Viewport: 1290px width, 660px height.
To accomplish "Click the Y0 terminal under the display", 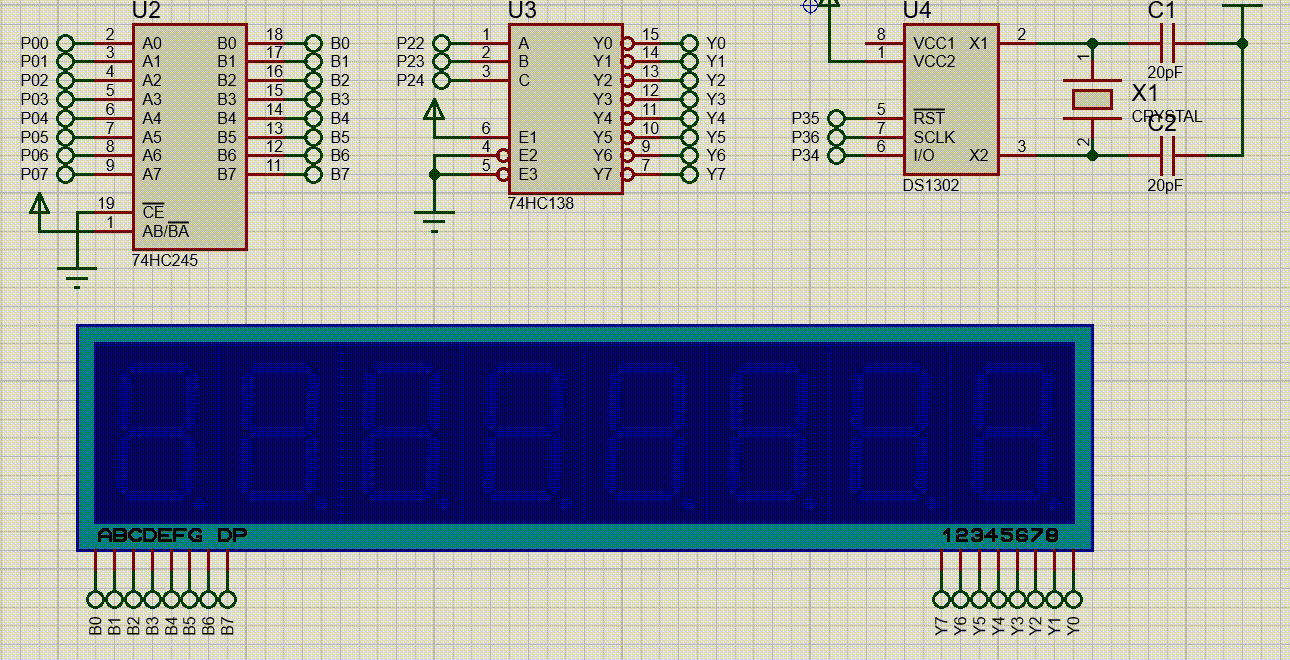I will (x=1073, y=599).
